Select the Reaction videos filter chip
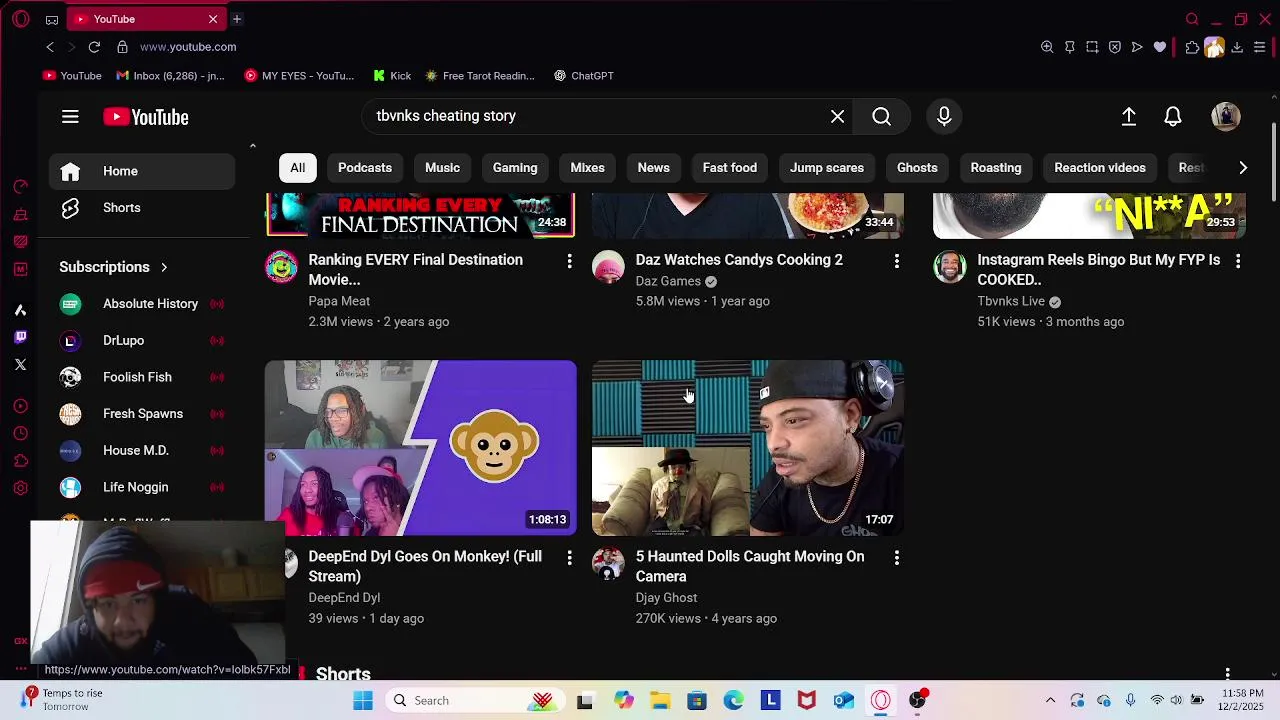 [x=1100, y=168]
